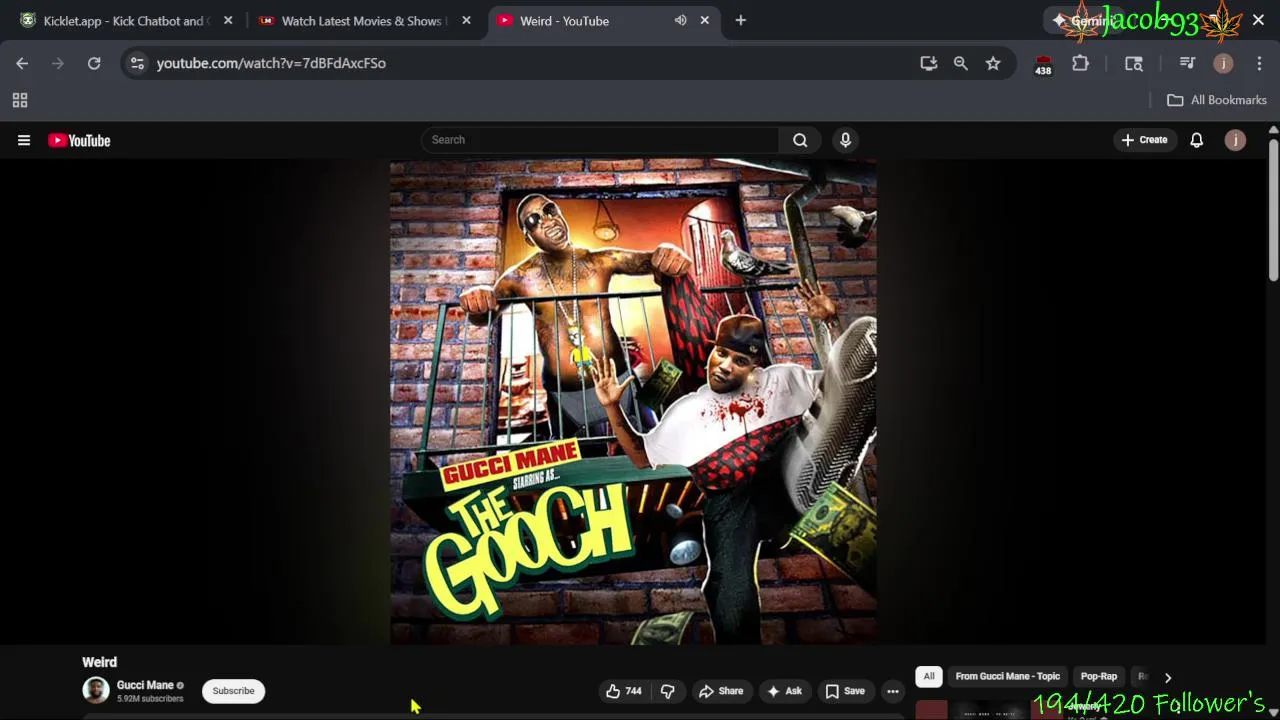Open the apps grid icon in bookmarks bar
The height and width of the screenshot is (720, 1280).
20,100
